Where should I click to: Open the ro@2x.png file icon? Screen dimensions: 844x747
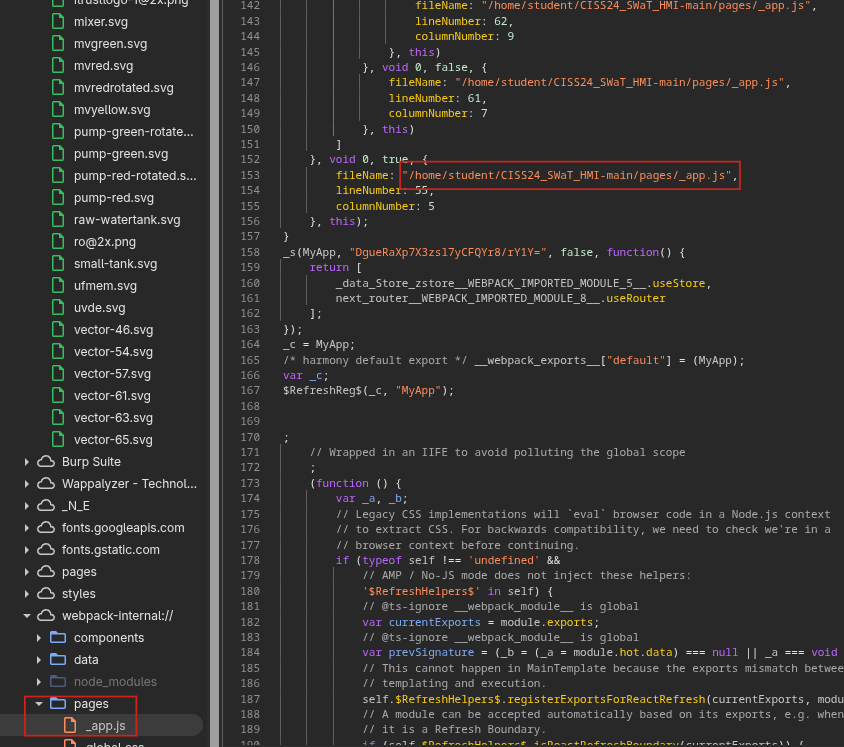point(58,242)
